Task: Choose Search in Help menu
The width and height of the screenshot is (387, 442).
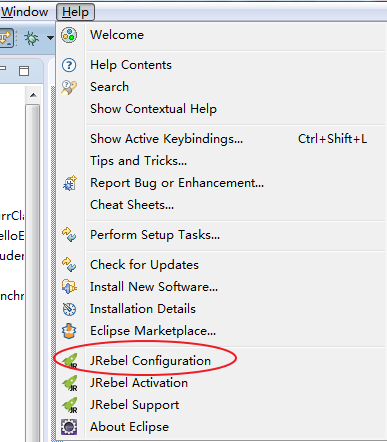Action: [109, 87]
